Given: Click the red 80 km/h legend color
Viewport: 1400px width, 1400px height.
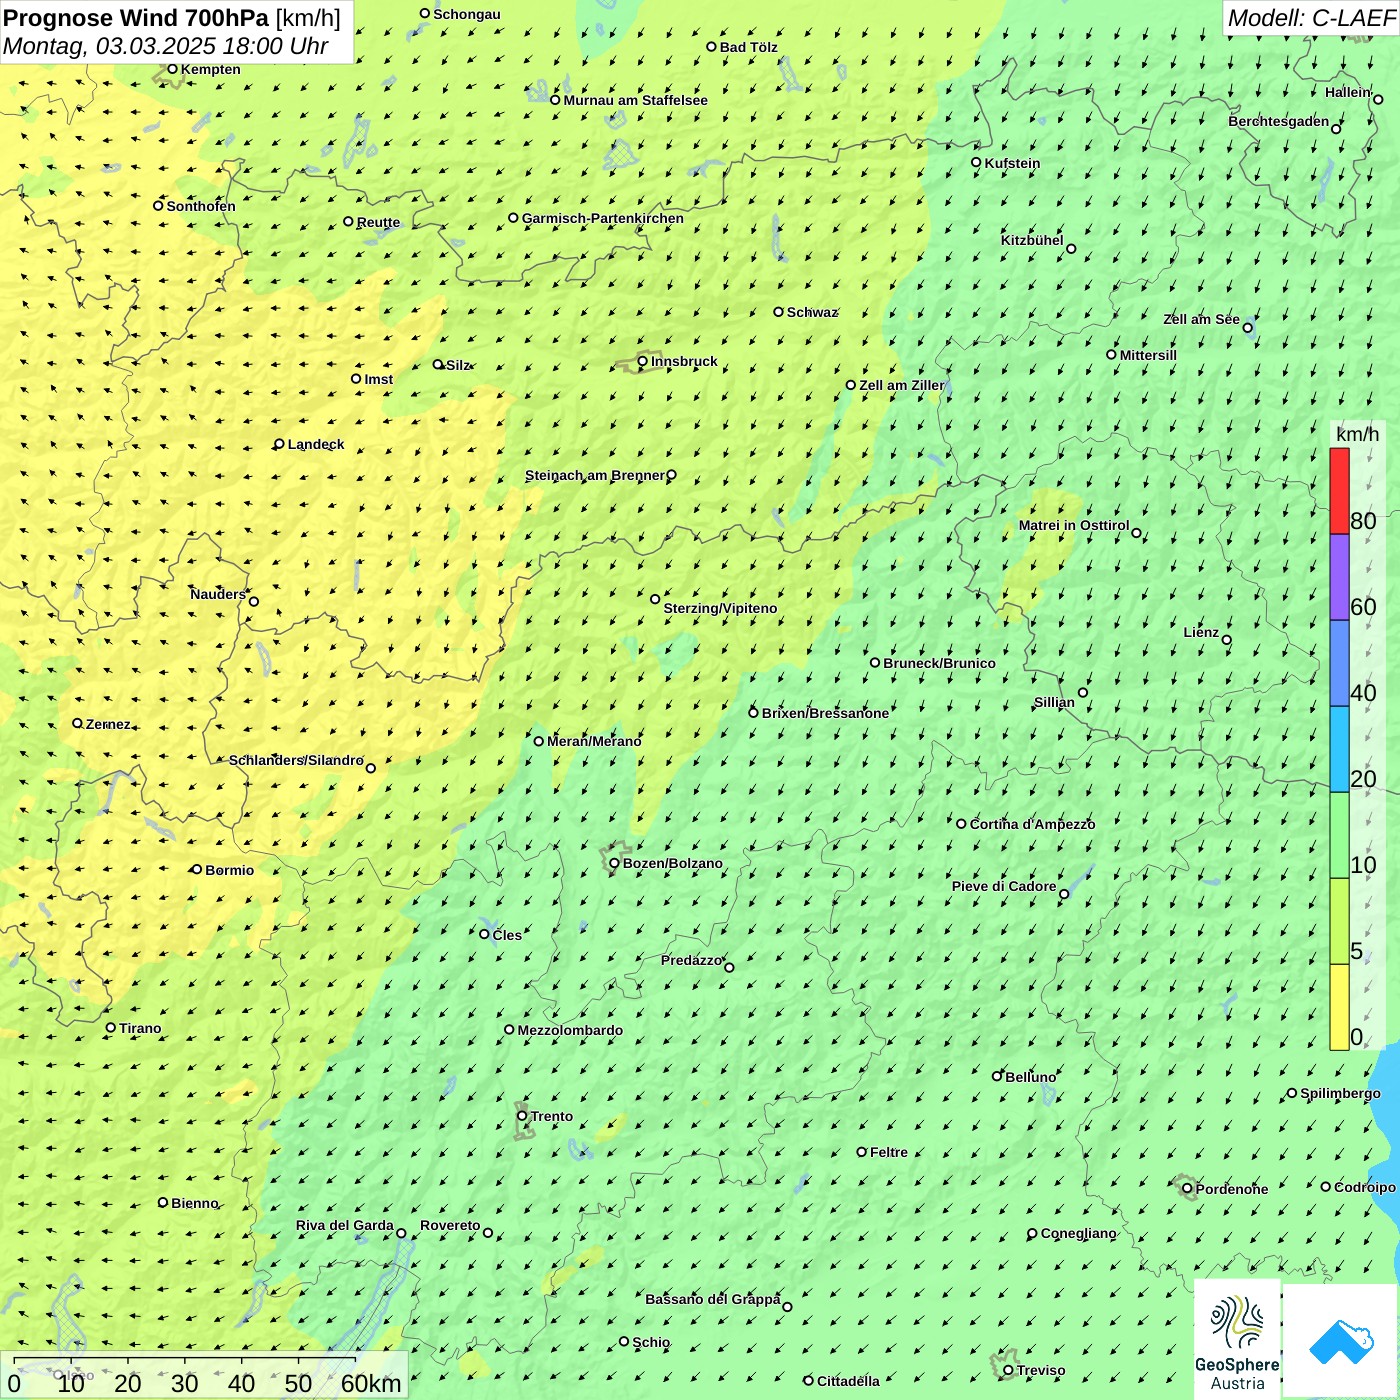Looking at the screenshot, I should (x=1339, y=491).
